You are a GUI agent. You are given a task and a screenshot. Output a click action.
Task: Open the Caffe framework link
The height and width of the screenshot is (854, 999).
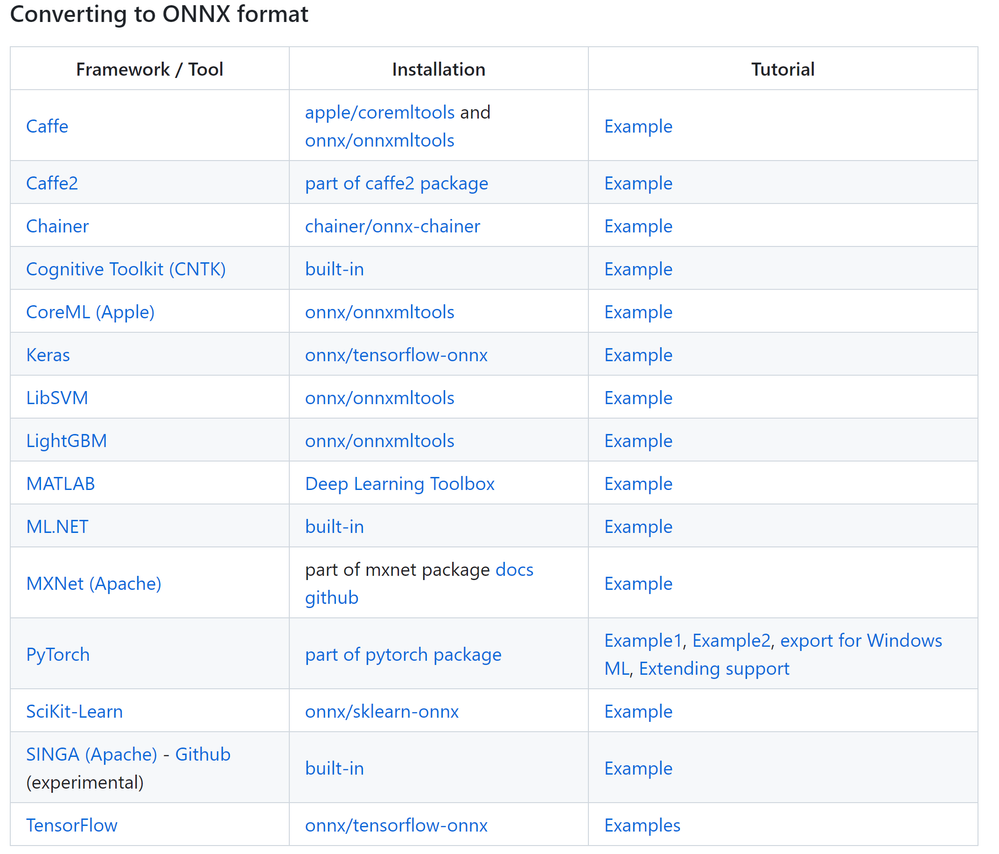pos(47,126)
